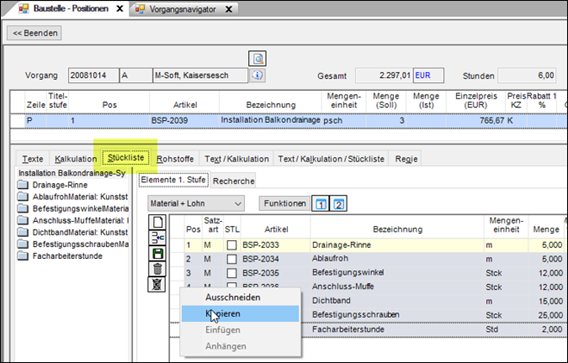This screenshot has height=363, width=568.
Task: Close the Baustelle - Positionen tab
Action: (120, 9)
